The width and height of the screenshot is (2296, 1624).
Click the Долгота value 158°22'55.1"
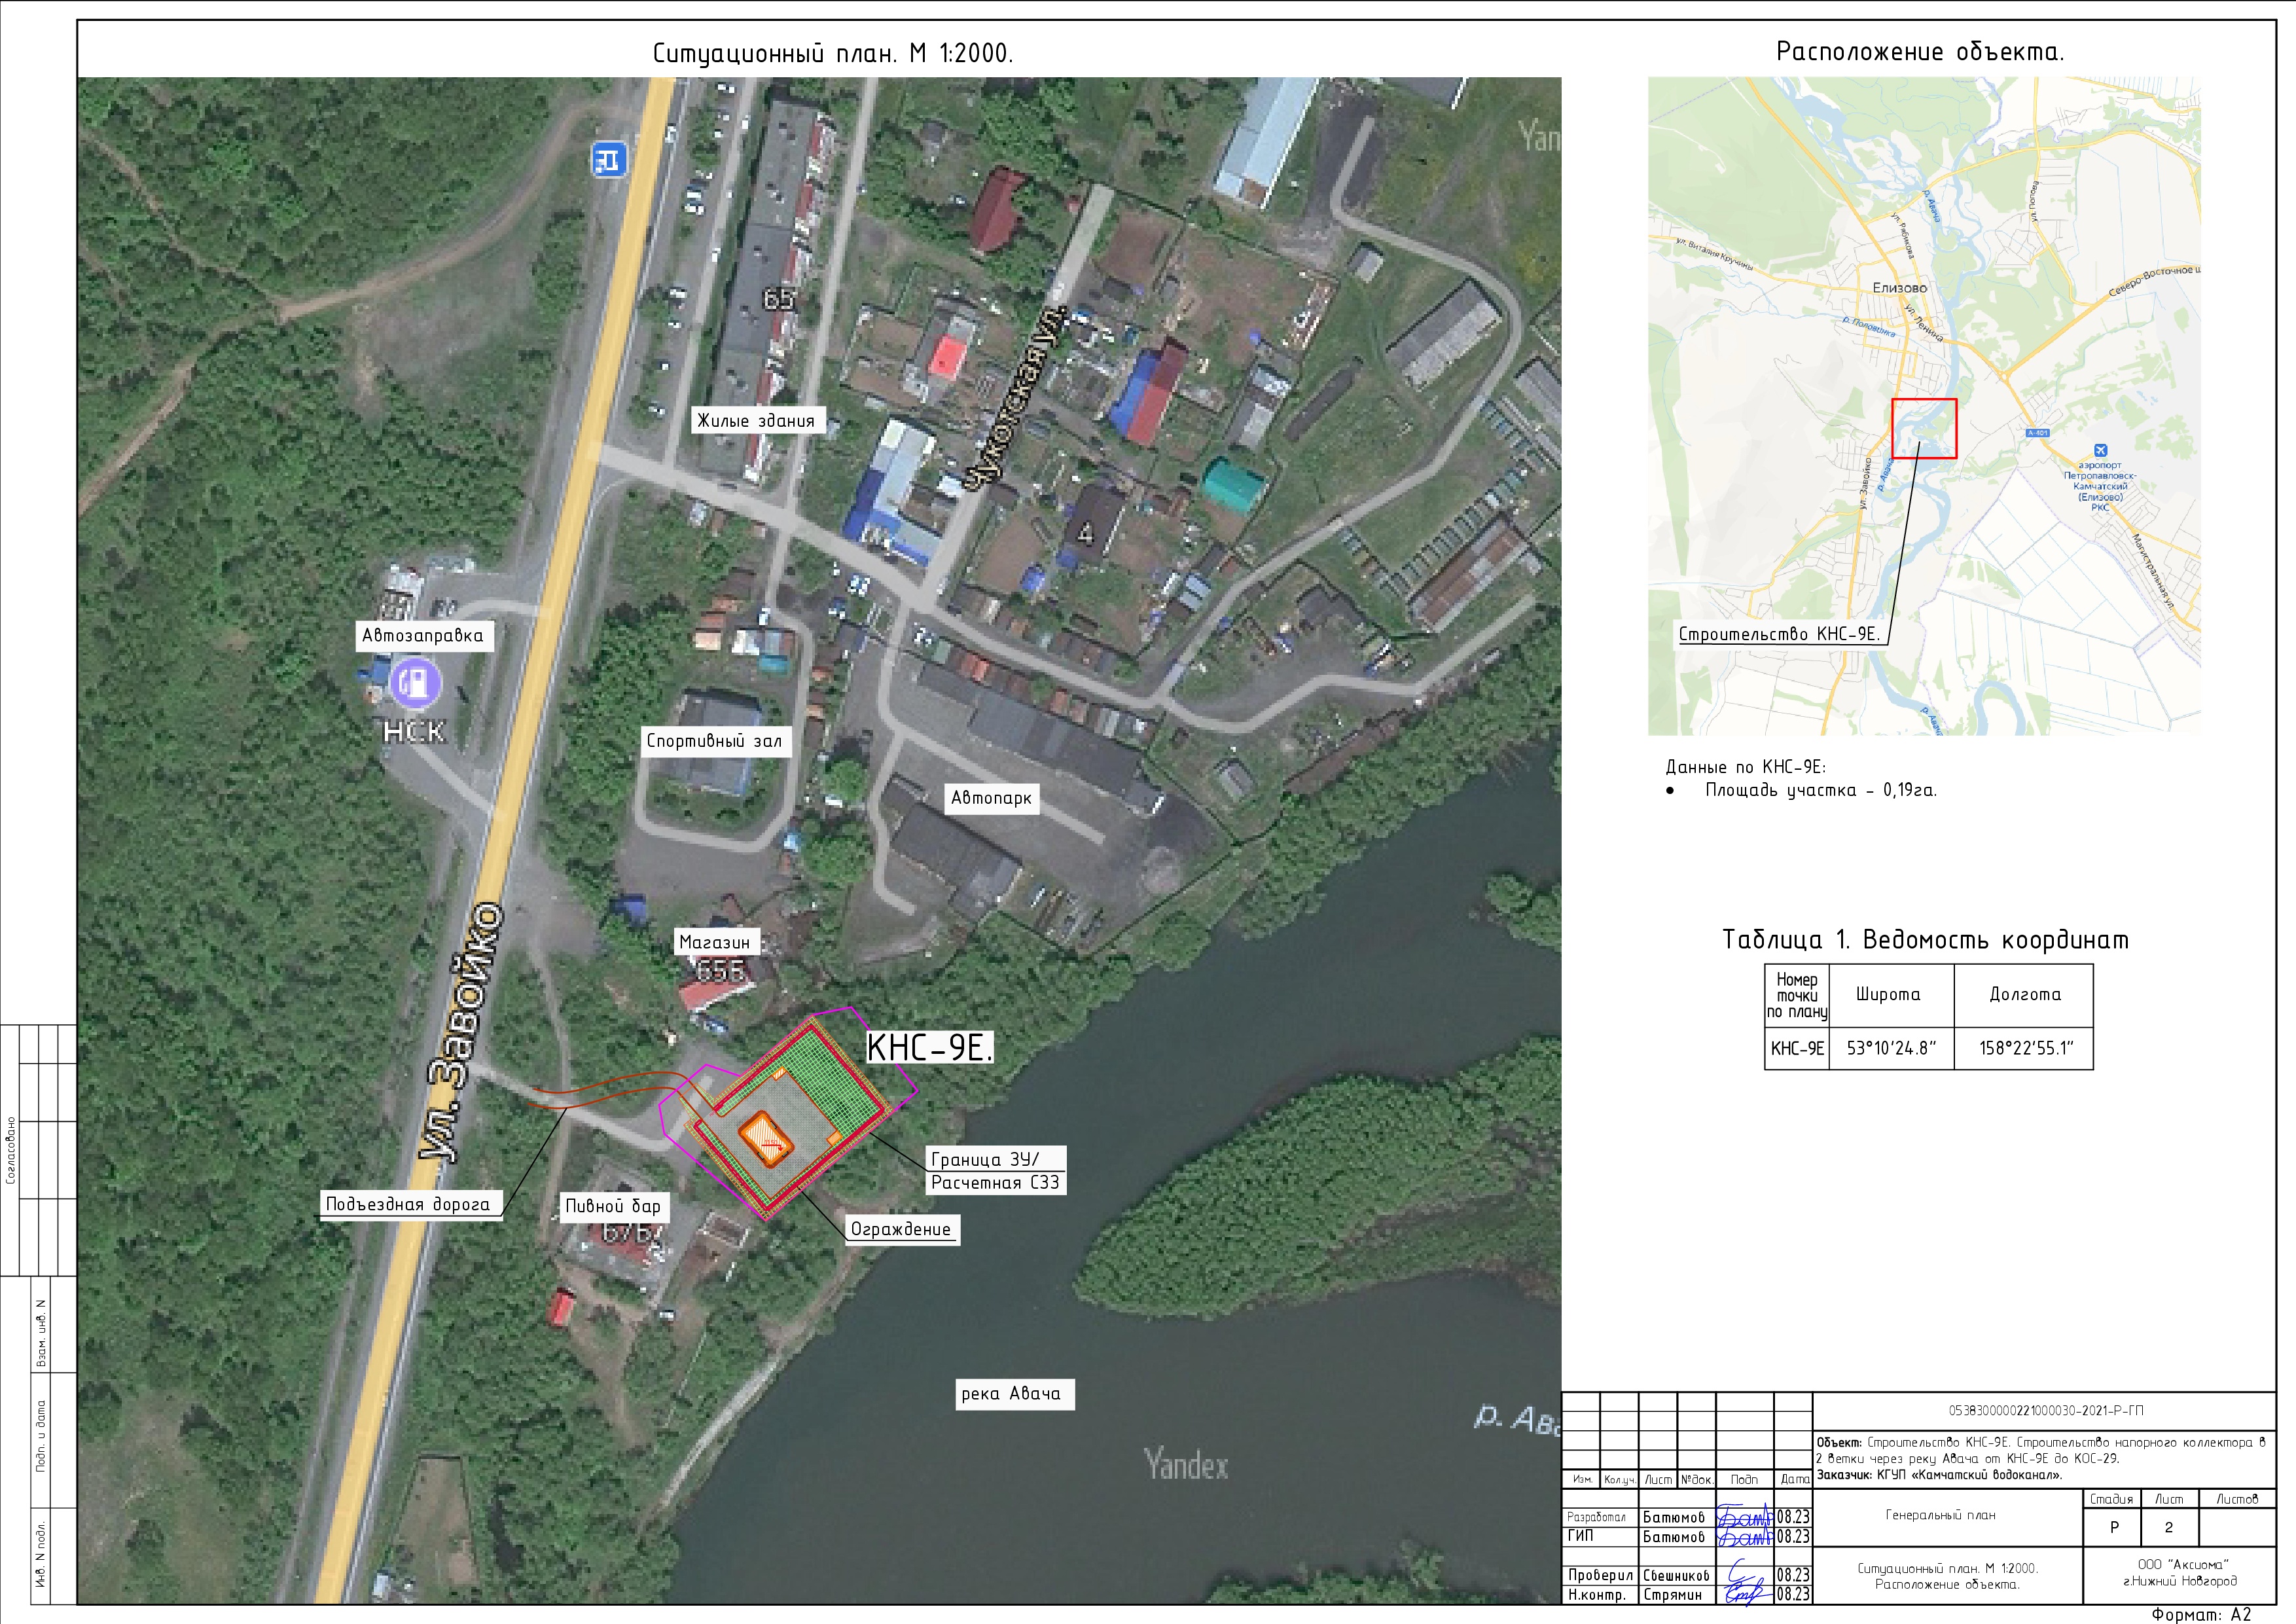point(2026,1048)
